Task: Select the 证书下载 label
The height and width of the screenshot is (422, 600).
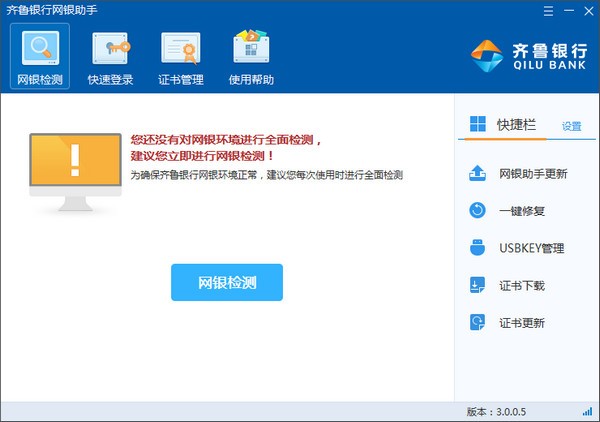Action: tap(522, 285)
